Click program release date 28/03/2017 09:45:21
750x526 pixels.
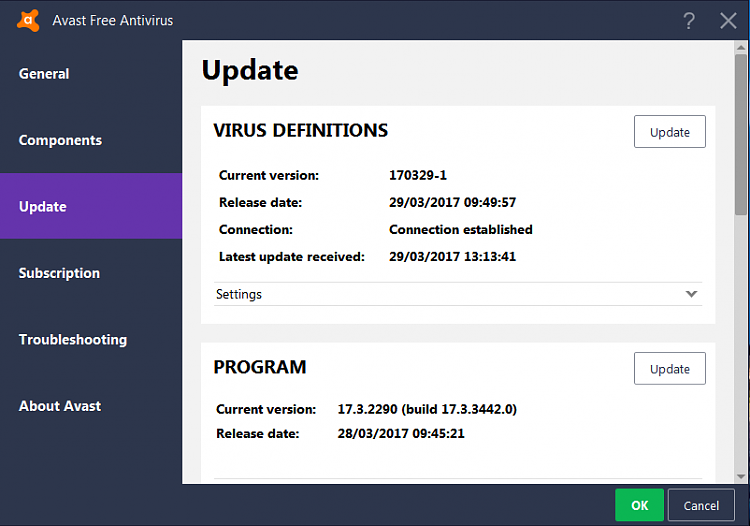point(401,433)
